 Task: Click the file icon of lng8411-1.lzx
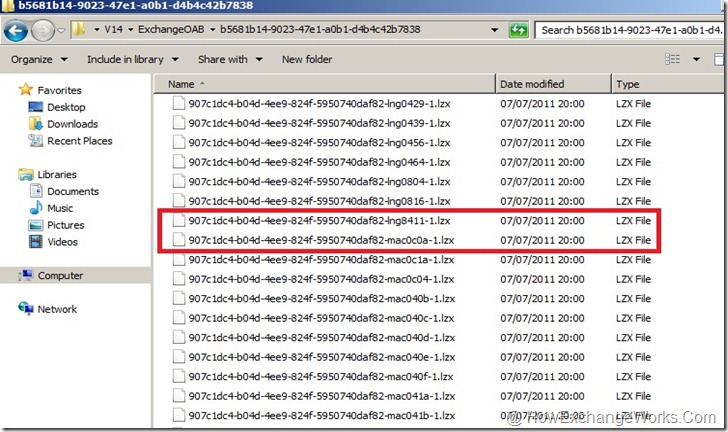179,220
